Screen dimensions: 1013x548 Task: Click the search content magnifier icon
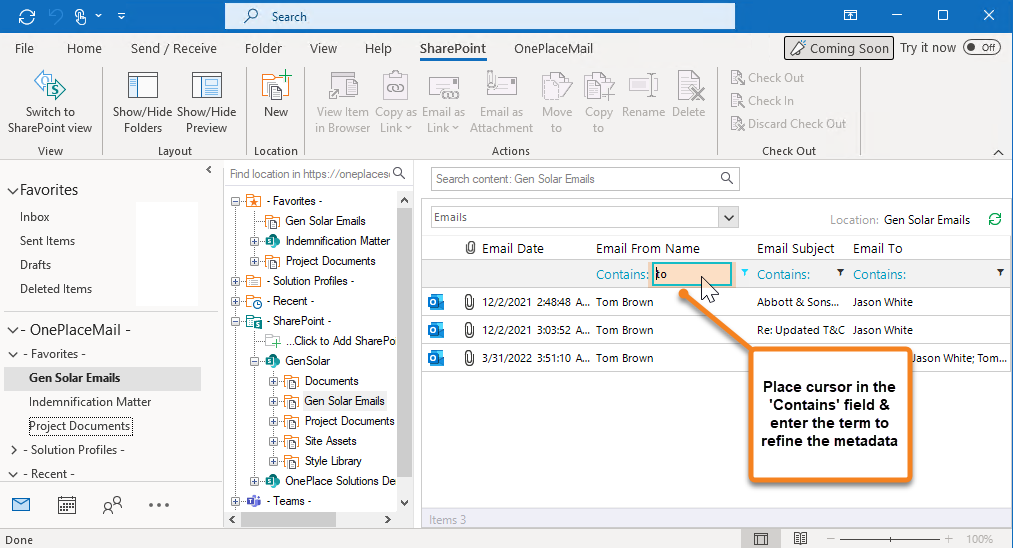[728, 179]
